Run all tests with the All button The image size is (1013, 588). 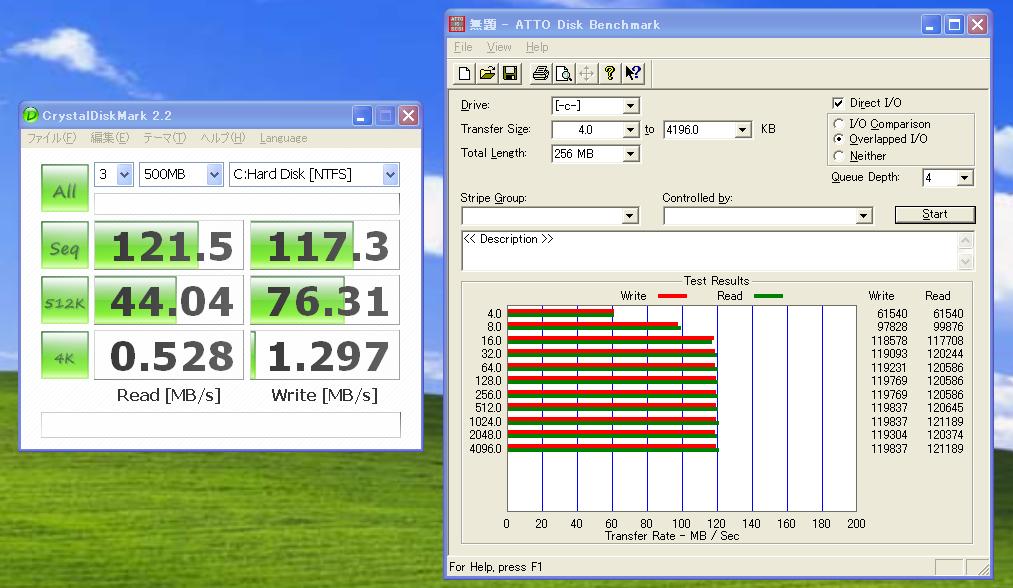coord(64,190)
